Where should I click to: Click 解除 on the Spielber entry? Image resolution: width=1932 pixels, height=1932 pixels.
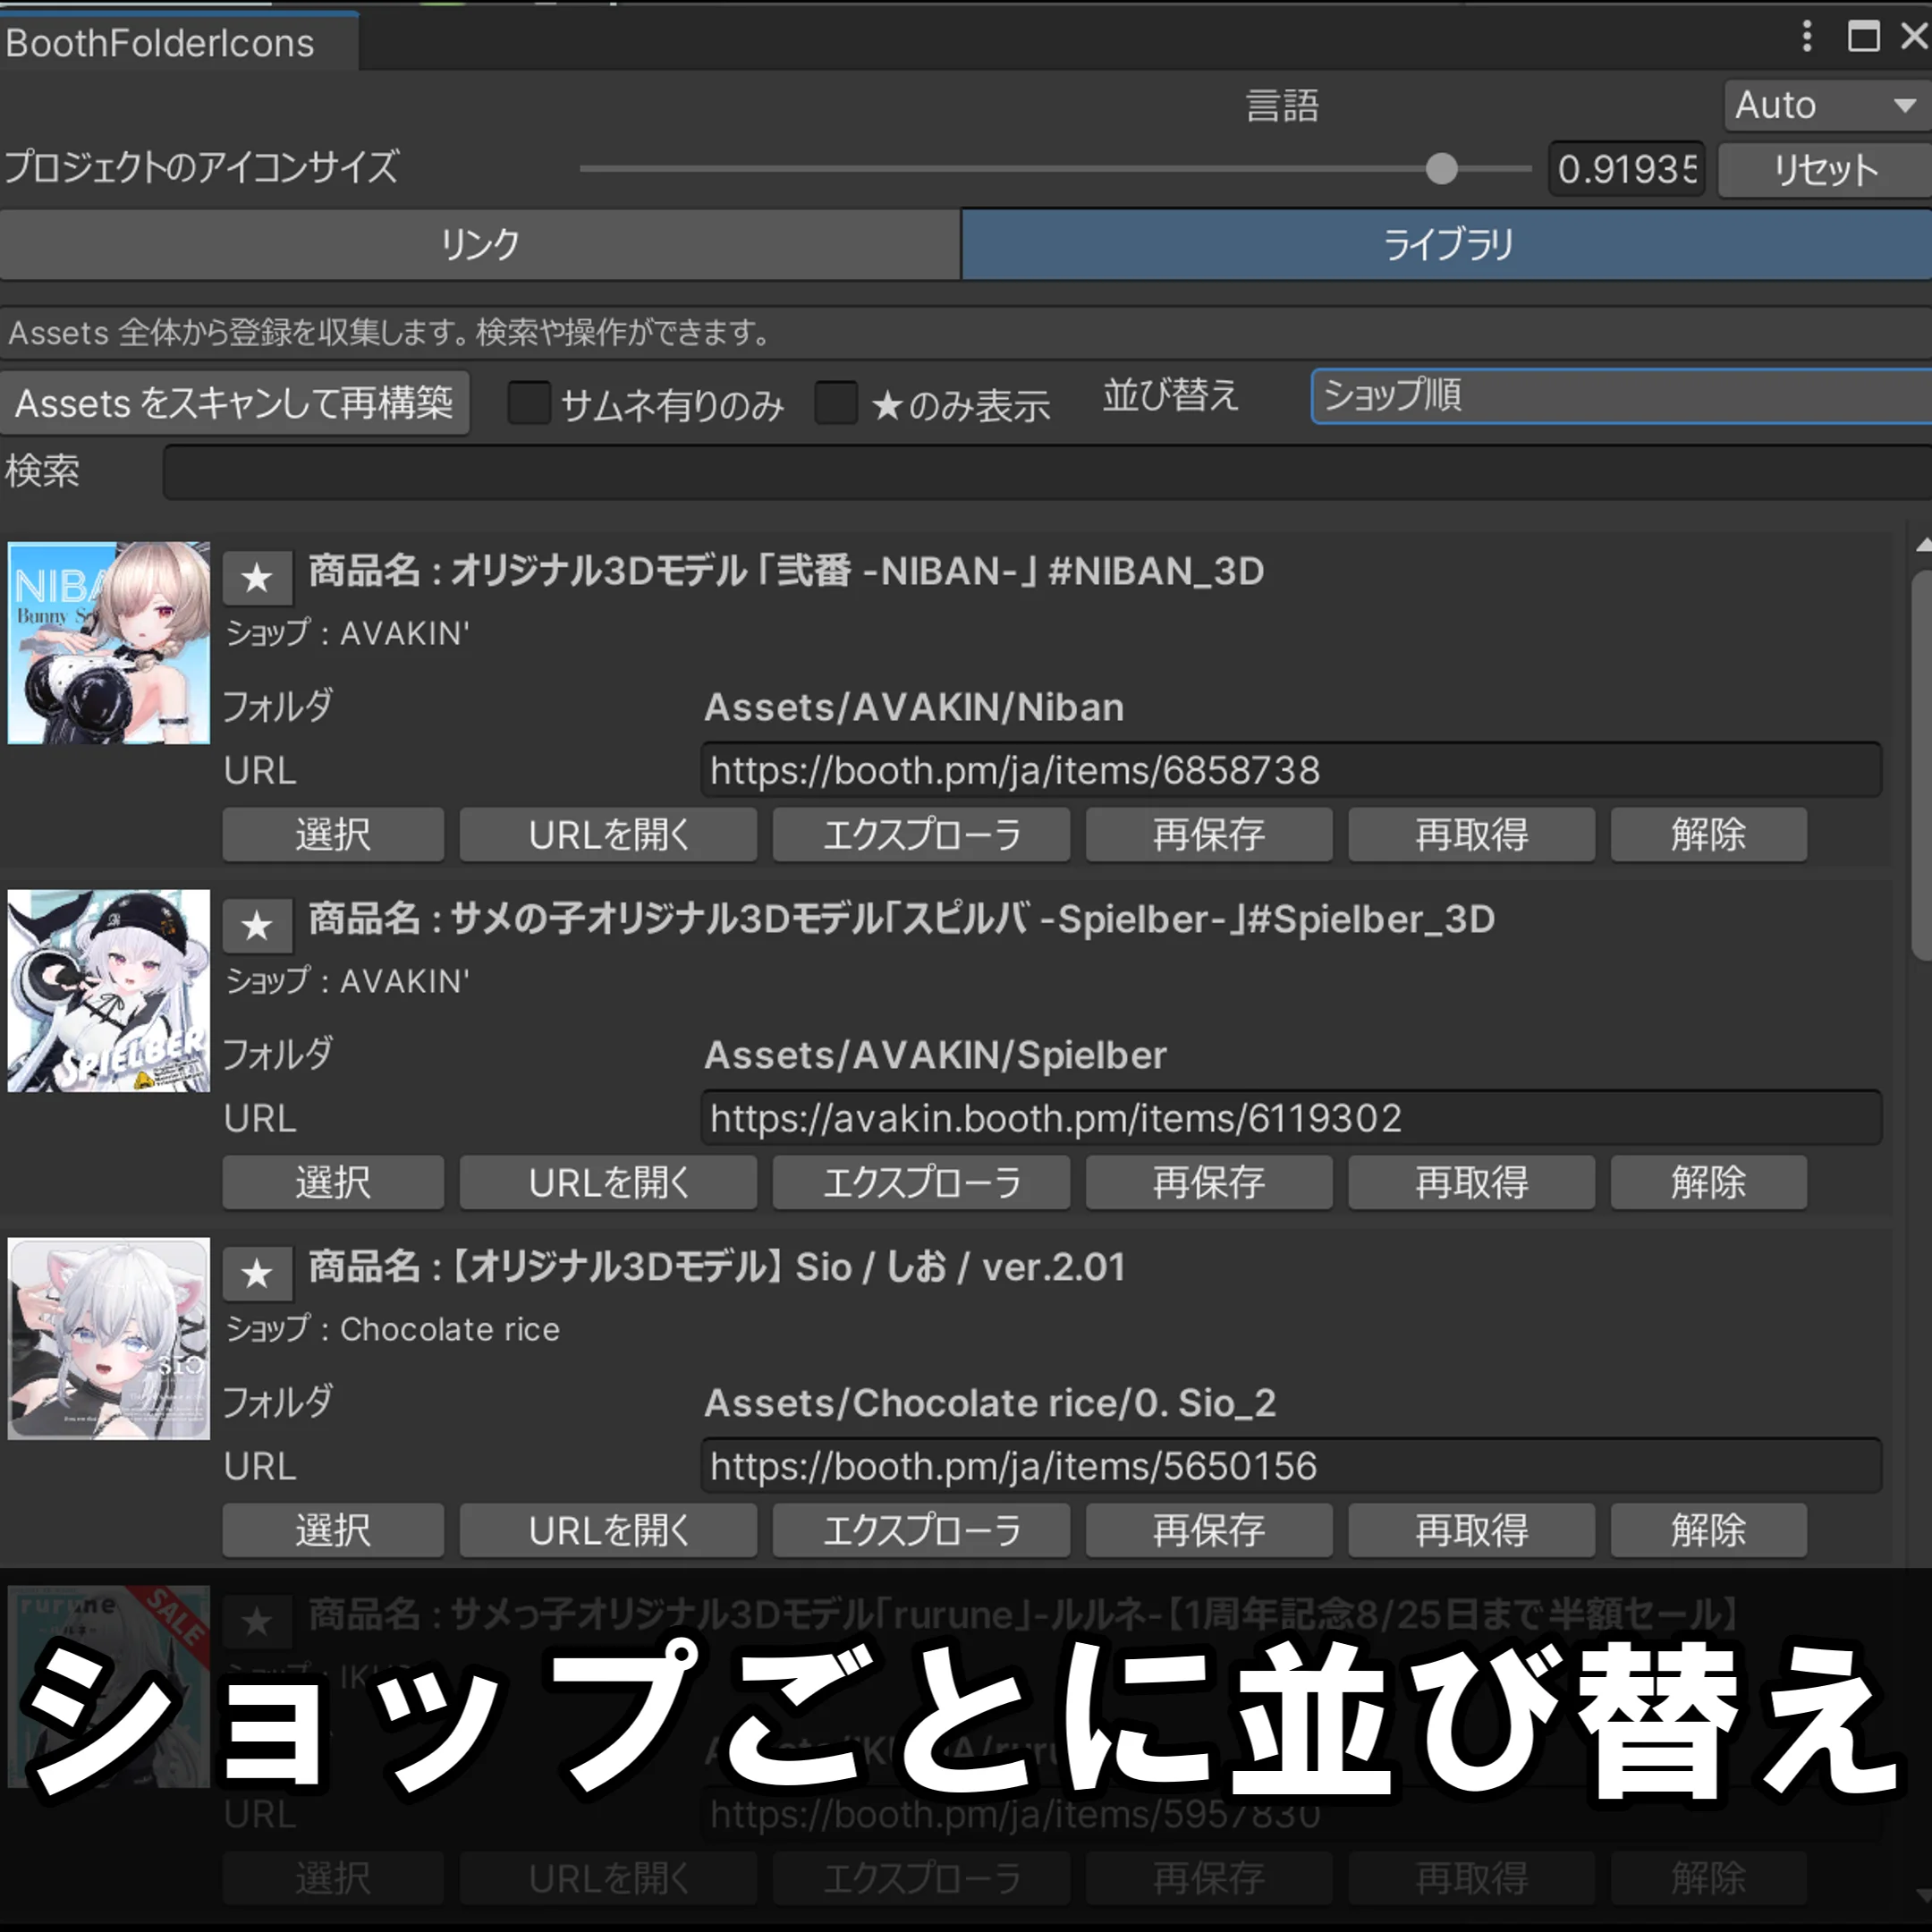click(x=1708, y=1182)
